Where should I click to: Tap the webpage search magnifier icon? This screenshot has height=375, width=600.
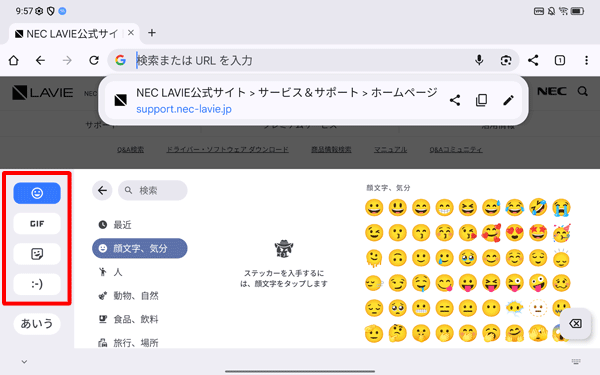point(582,91)
